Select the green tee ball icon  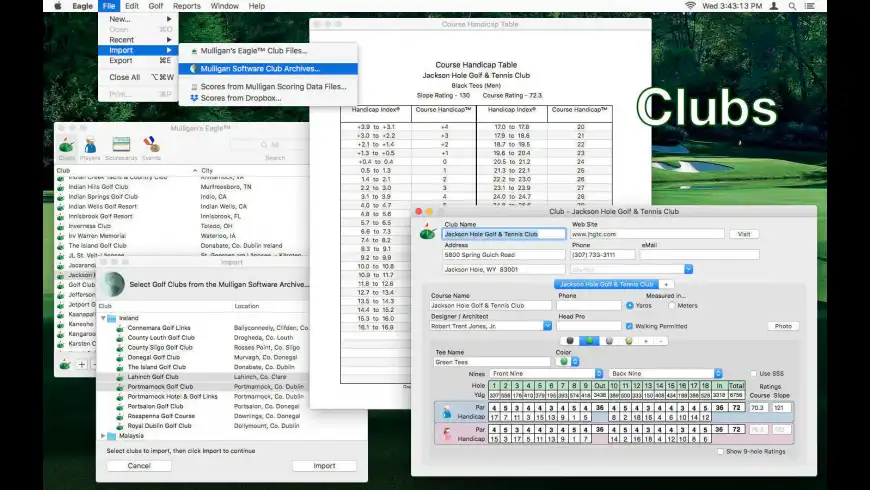(589, 341)
